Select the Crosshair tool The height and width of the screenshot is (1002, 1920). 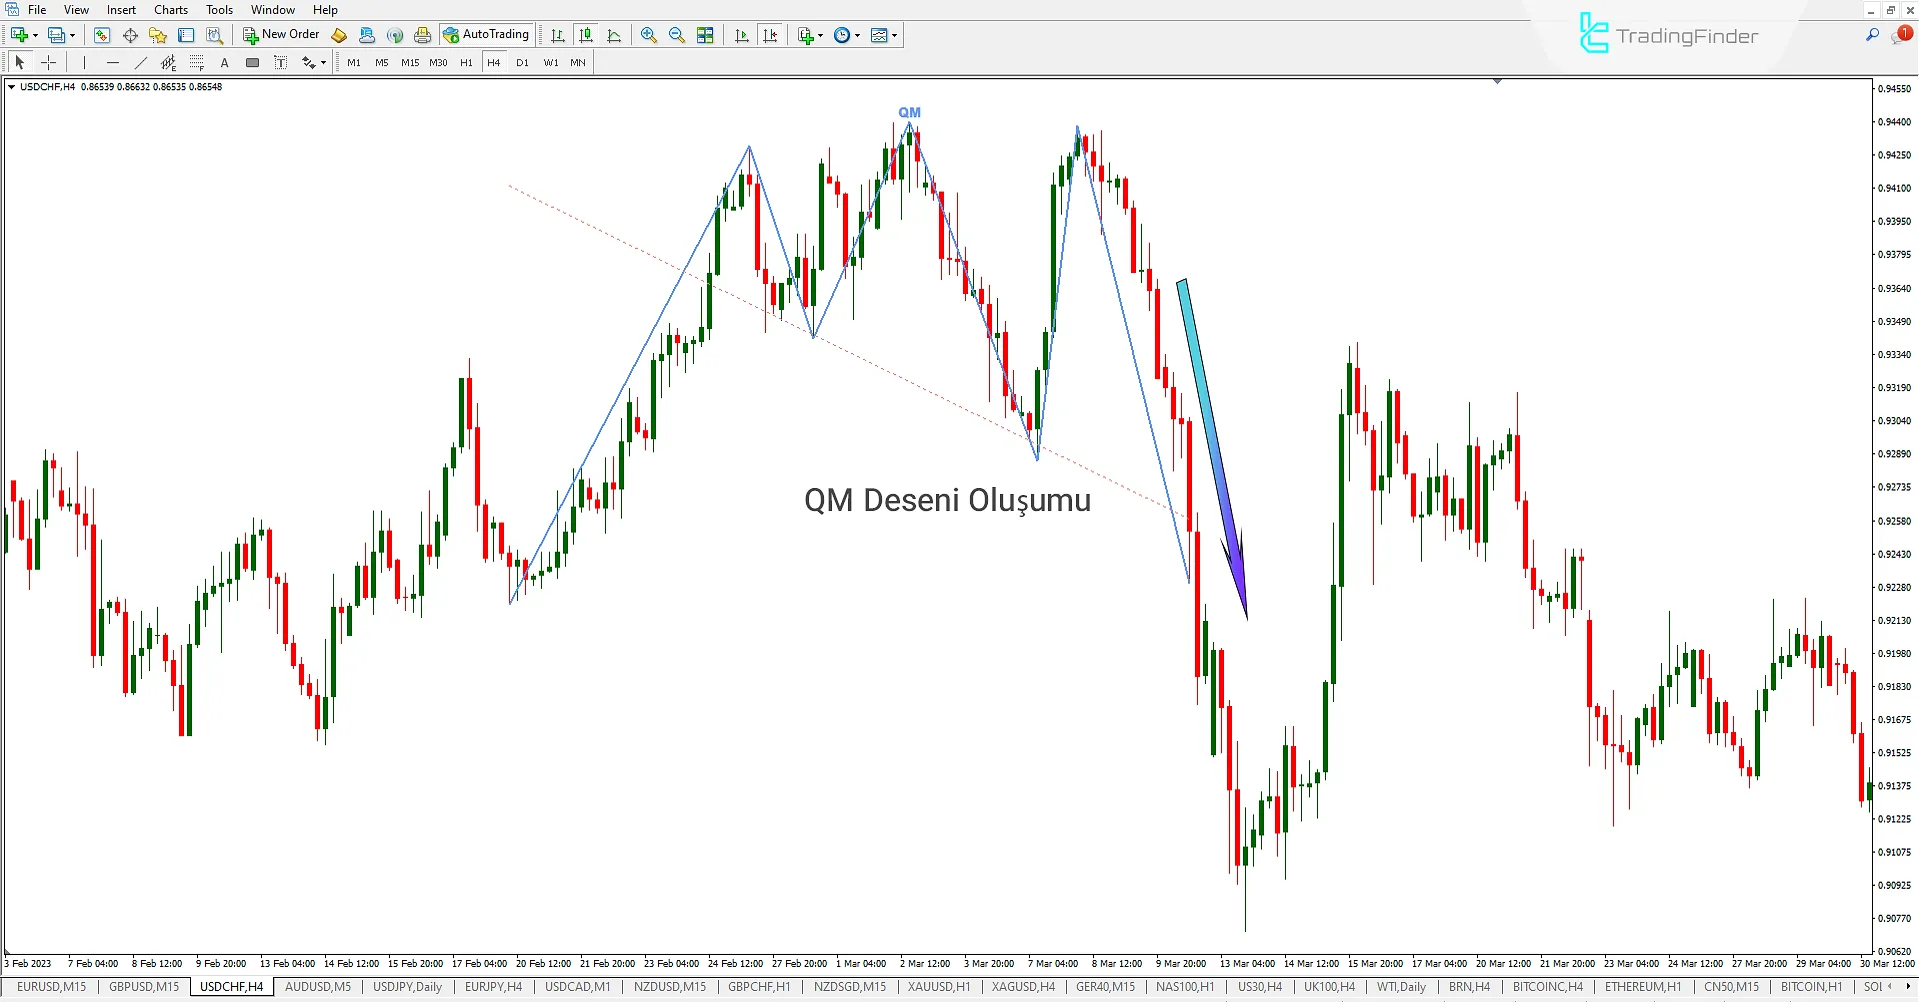click(48, 62)
